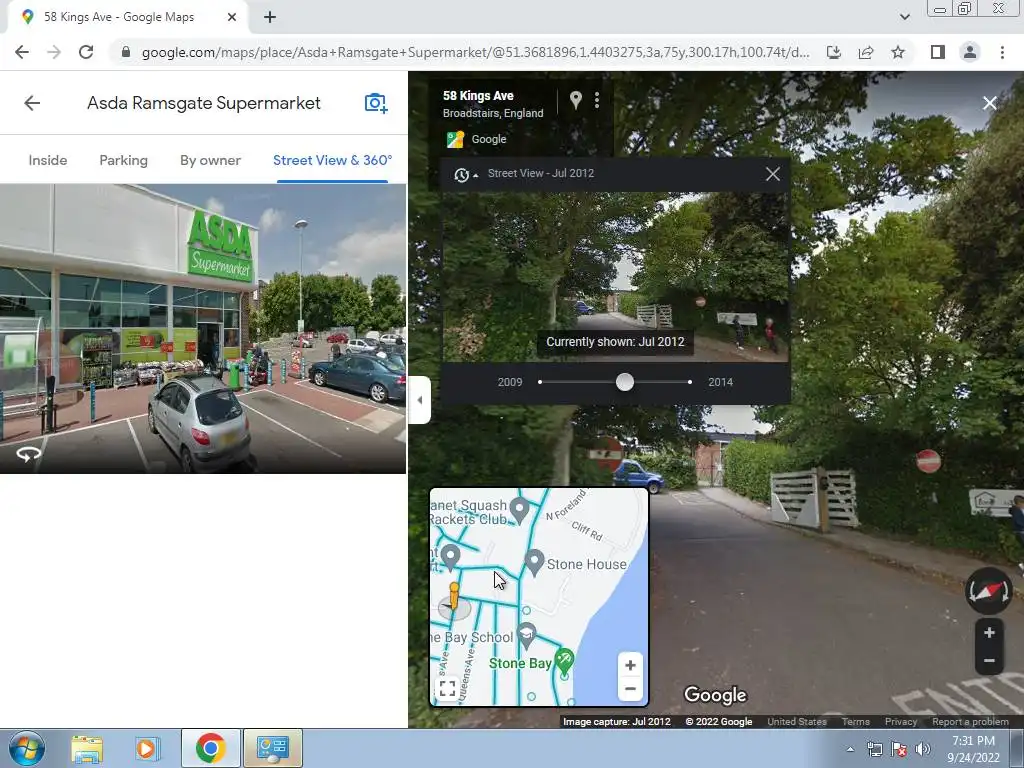Open the tab search dropdown
Image resolution: width=1024 pixels, height=768 pixels.
click(x=904, y=17)
